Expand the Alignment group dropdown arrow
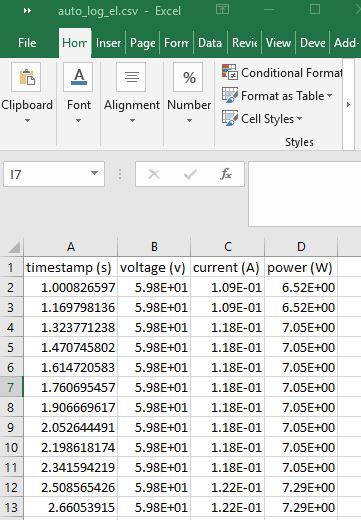 tap(132, 120)
